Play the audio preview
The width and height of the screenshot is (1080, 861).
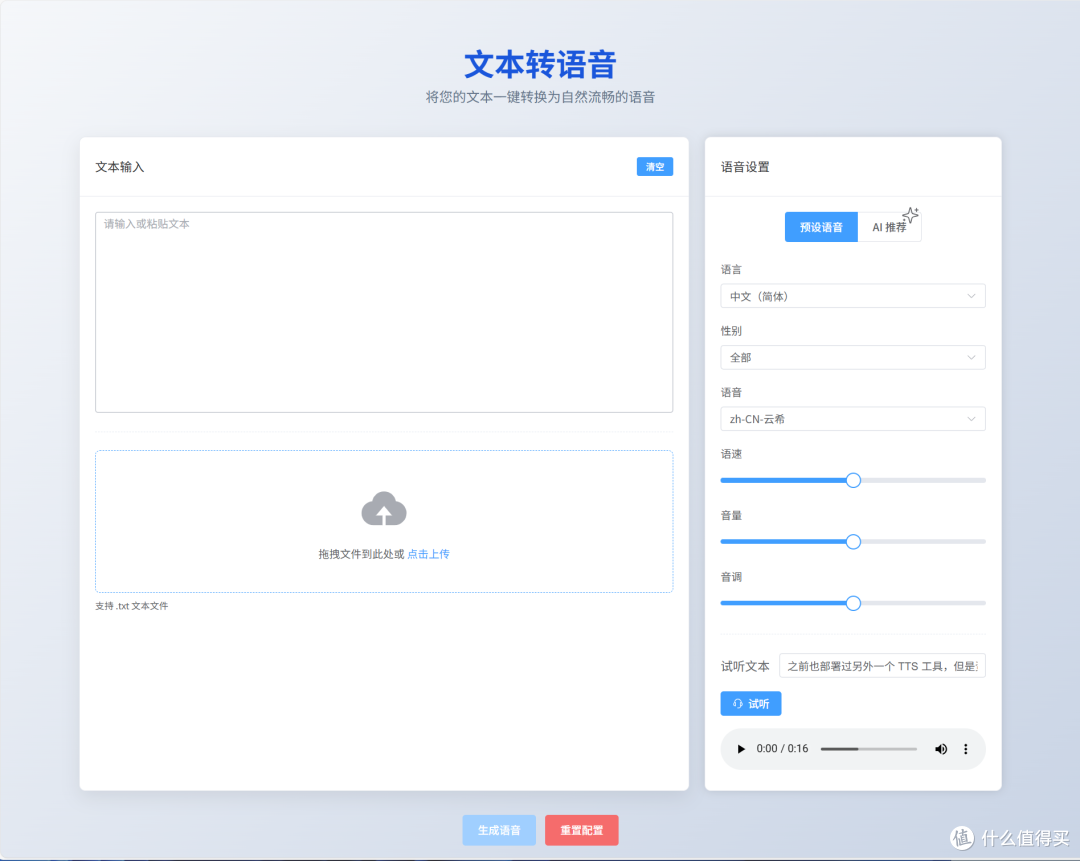click(741, 749)
